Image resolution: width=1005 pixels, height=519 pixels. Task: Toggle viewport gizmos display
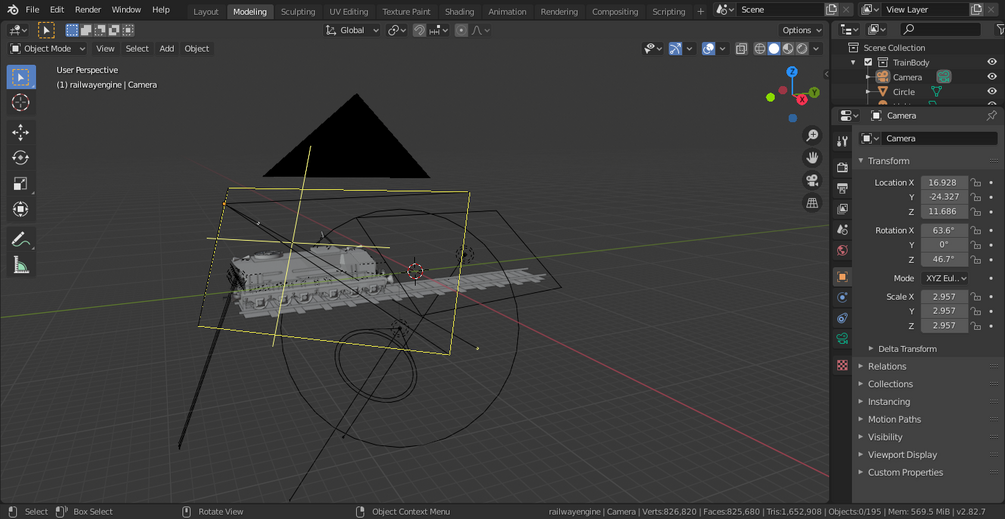pos(675,49)
